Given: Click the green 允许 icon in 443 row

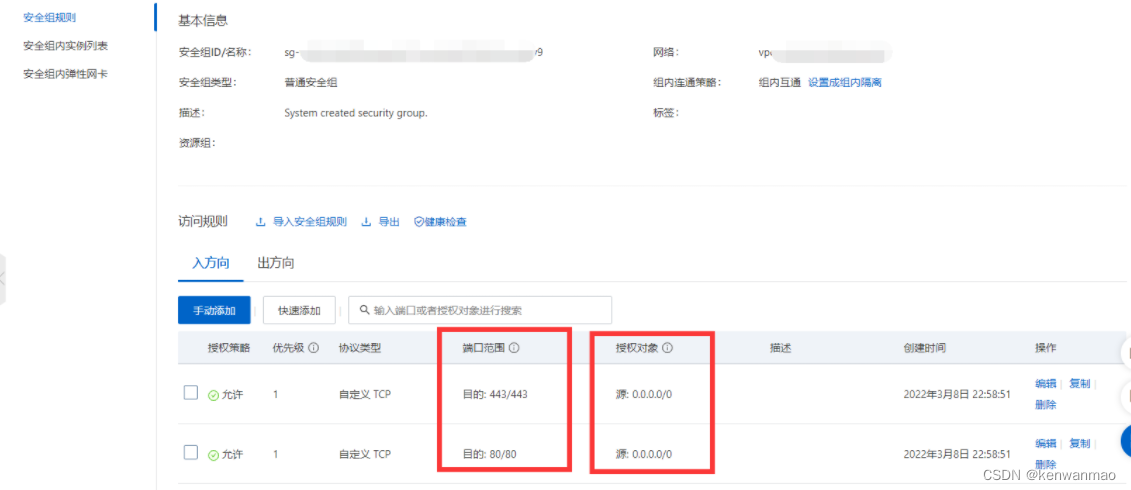Looking at the screenshot, I should click(x=213, y=395).
